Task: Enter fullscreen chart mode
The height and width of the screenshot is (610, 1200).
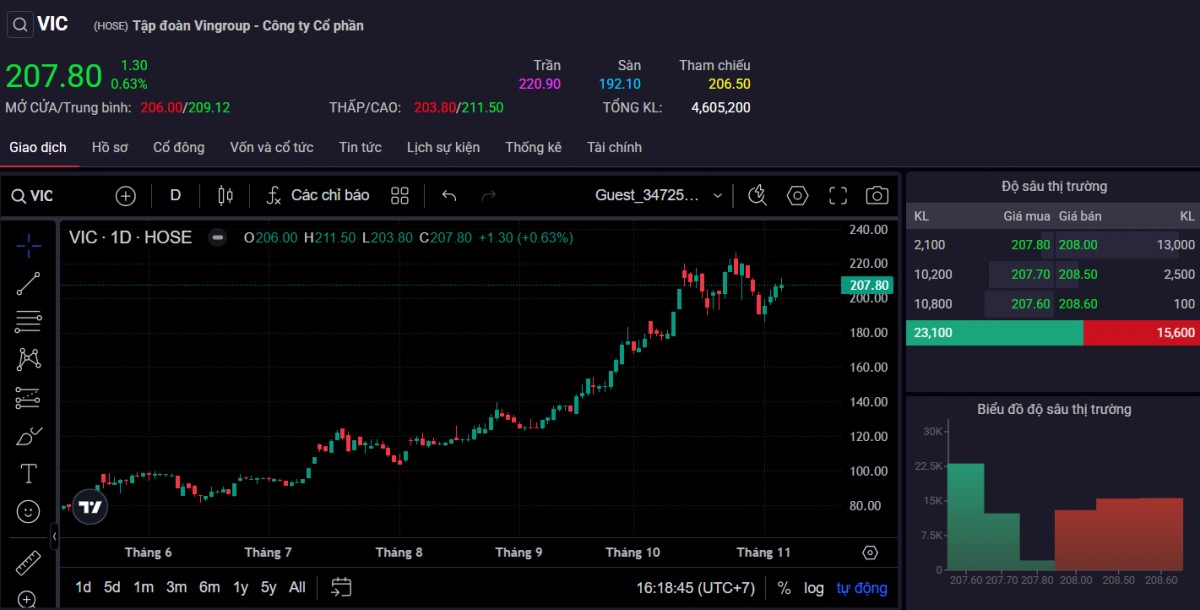Action: point(838,196)
